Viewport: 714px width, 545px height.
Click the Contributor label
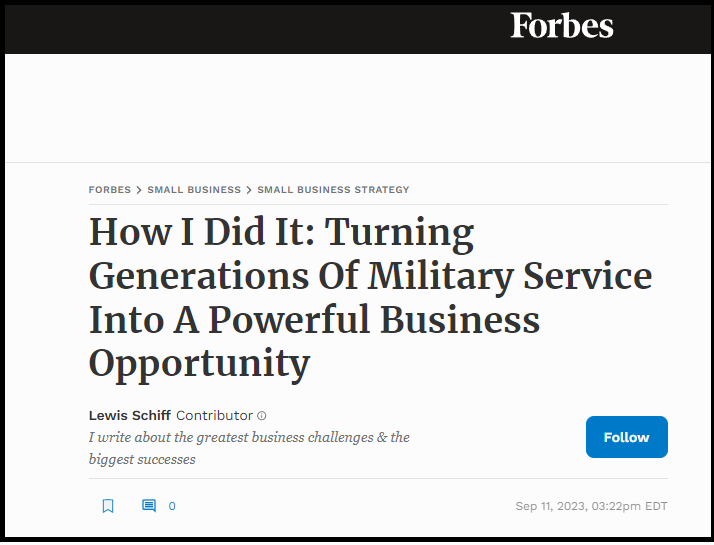(x=214, y=415)
